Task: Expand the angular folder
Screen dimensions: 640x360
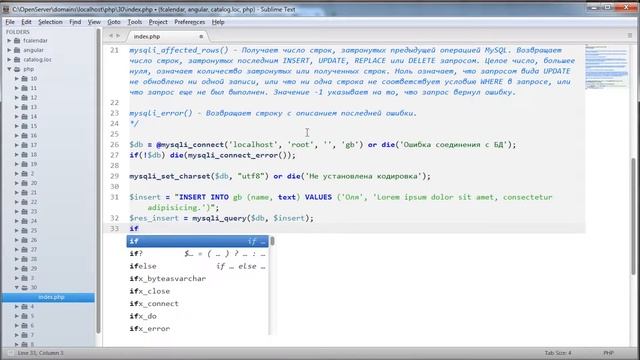Action: (9, 50)
